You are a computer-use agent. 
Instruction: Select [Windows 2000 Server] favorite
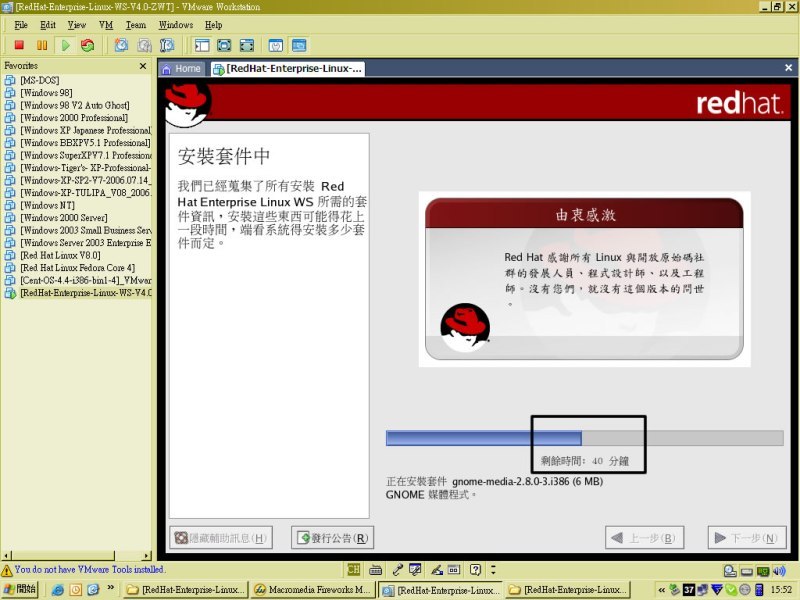(x=64, y=218)
